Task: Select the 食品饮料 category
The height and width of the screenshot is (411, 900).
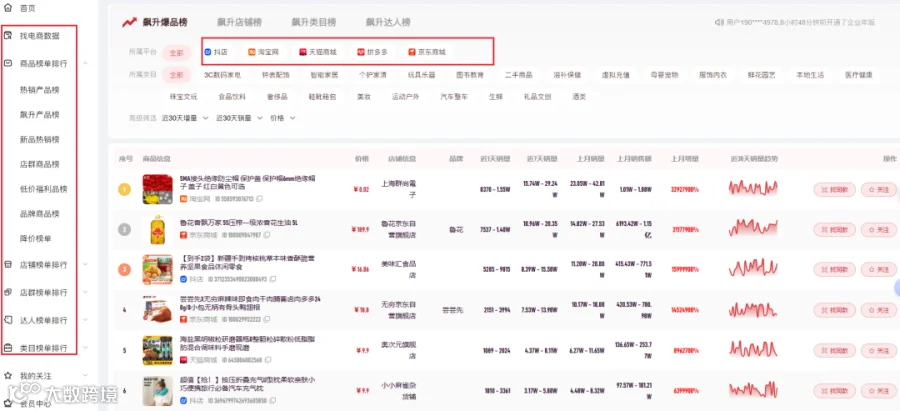Action: tap(232, 97)
